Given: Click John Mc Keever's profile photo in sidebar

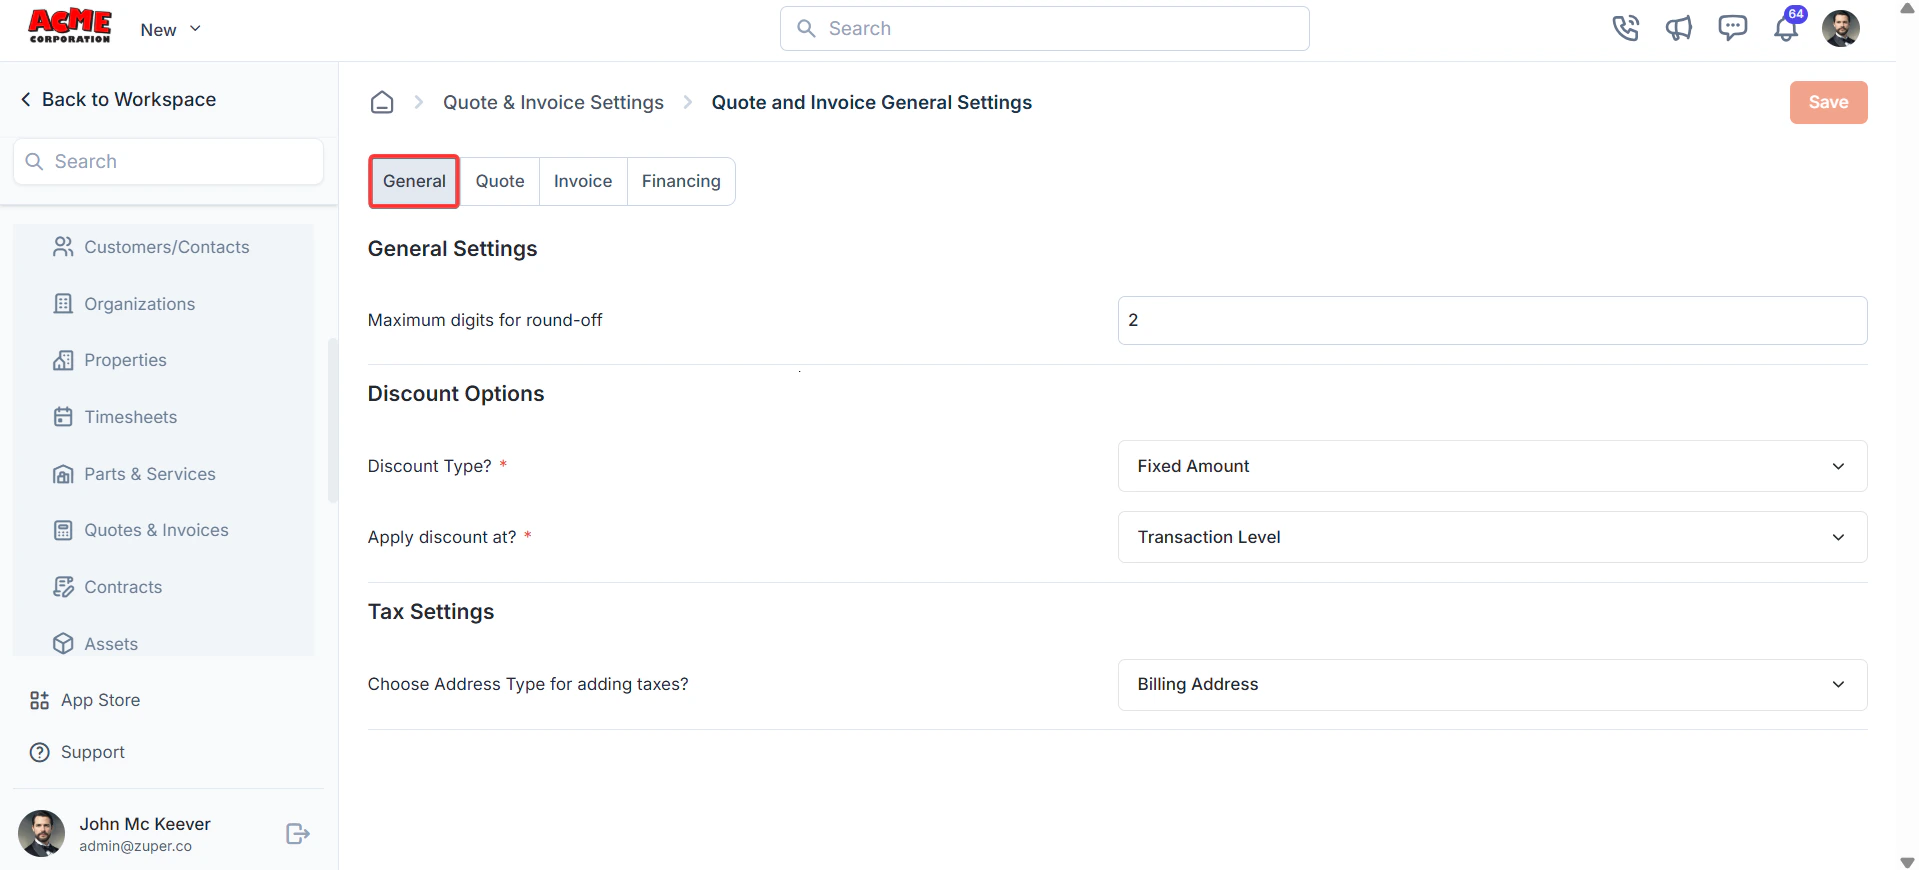Looking at the screenshot, I should [41, 834].
